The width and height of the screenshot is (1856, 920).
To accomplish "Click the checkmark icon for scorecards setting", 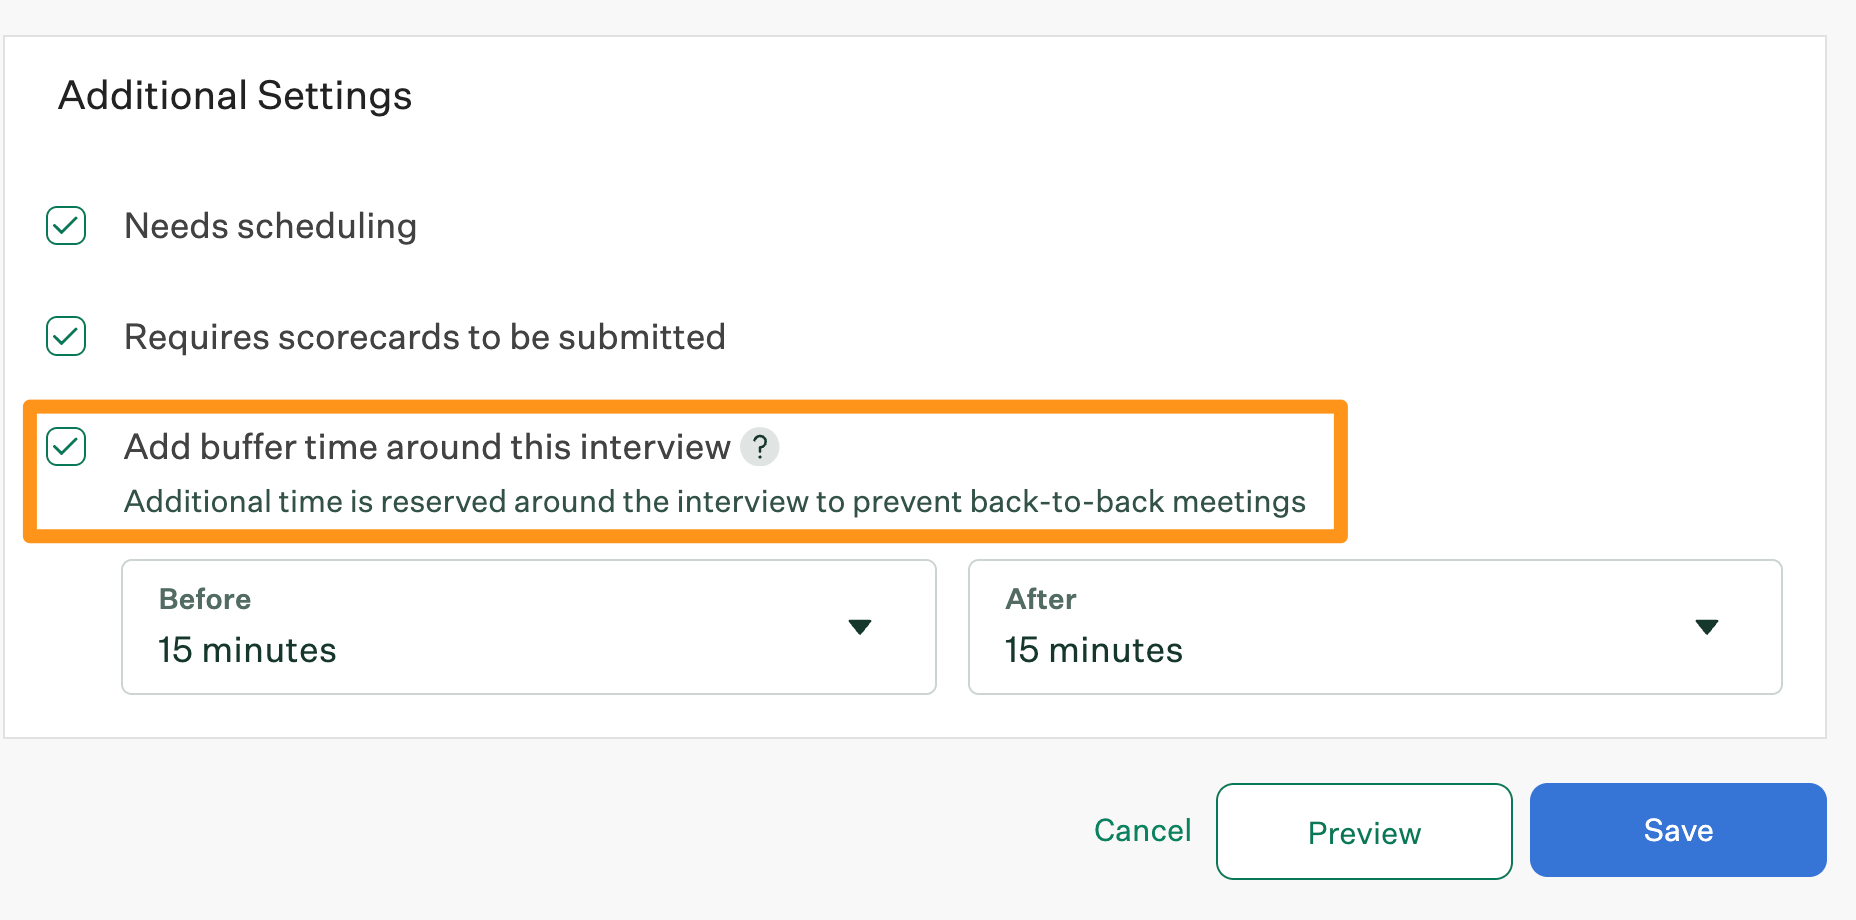I will (x=65, y=337).
